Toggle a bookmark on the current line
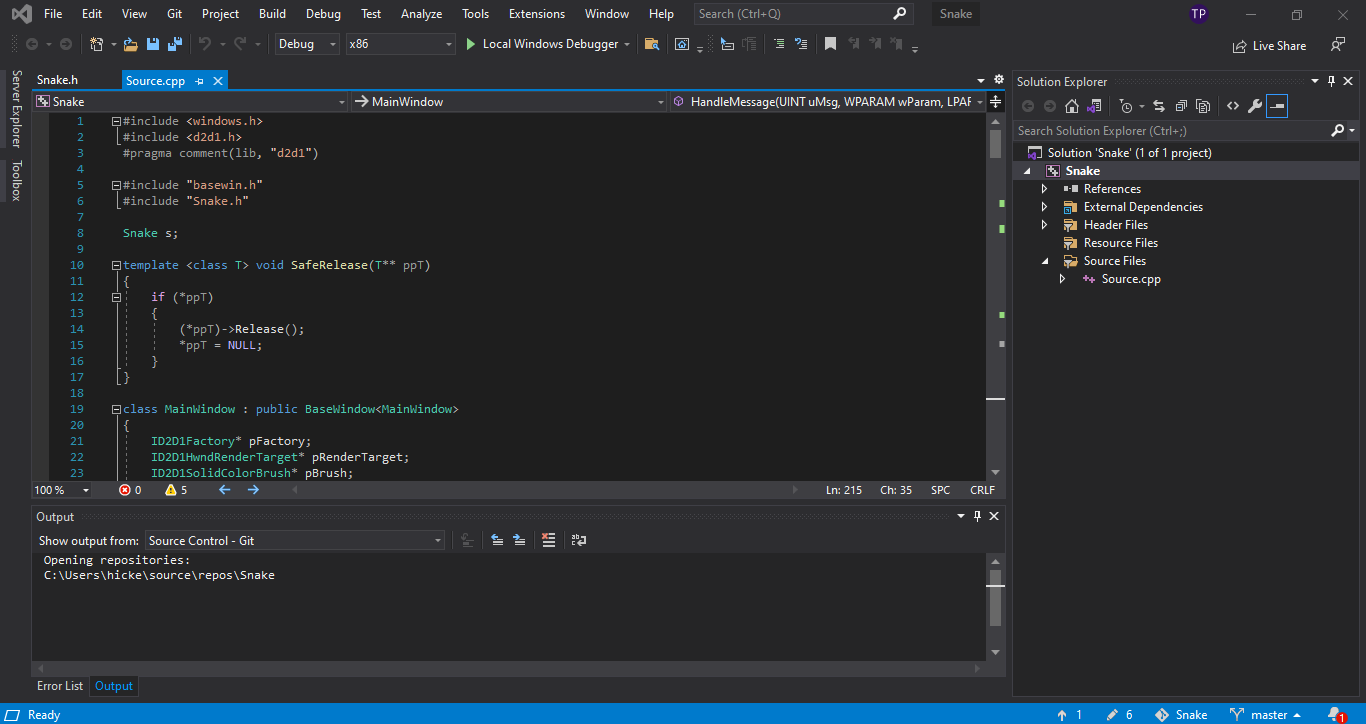Screen dimensions: 1366x724 tap(830, 44)
